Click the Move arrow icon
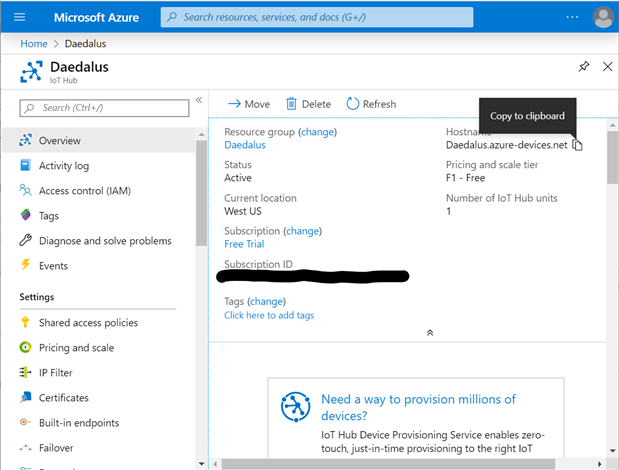 click(234, 104)
